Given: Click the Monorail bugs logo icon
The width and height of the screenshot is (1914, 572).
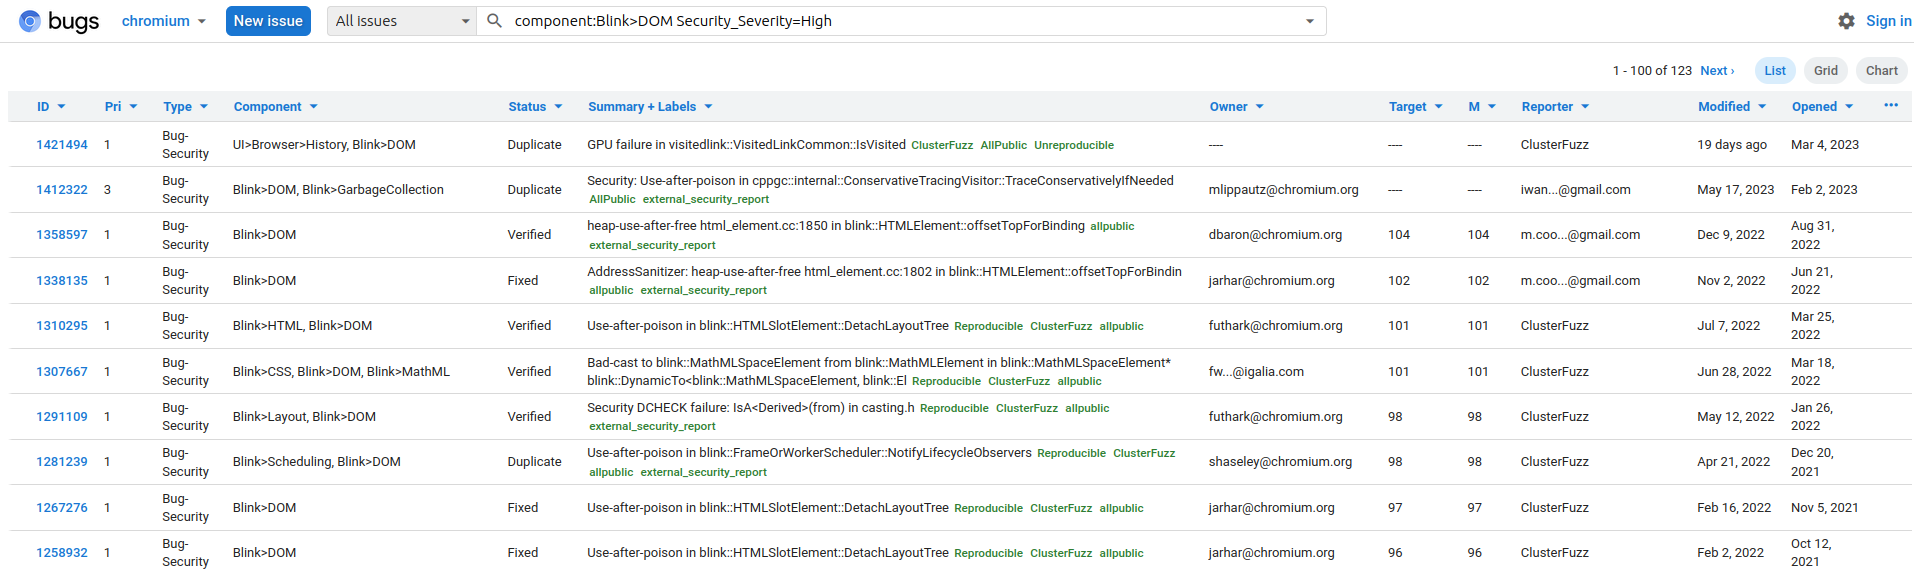Looking at the screenshot, I should click(x=30, y=21).
